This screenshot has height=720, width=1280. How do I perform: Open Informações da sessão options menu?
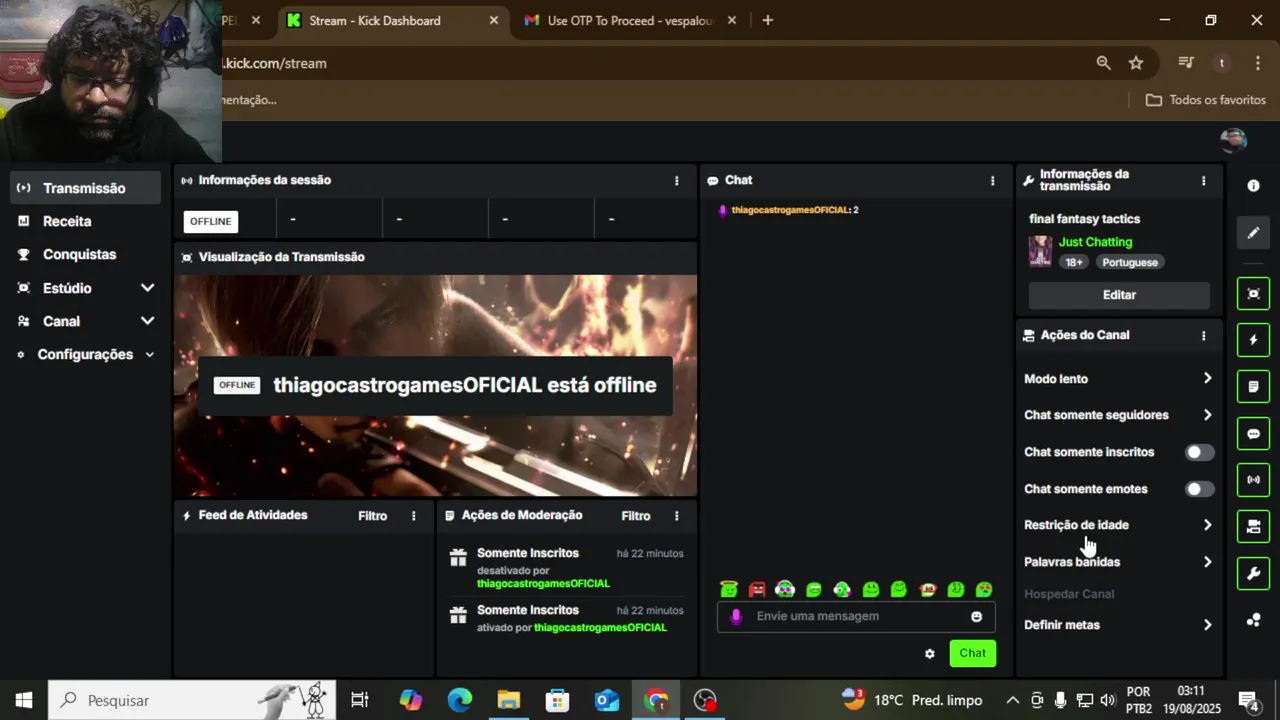[677, 181]
